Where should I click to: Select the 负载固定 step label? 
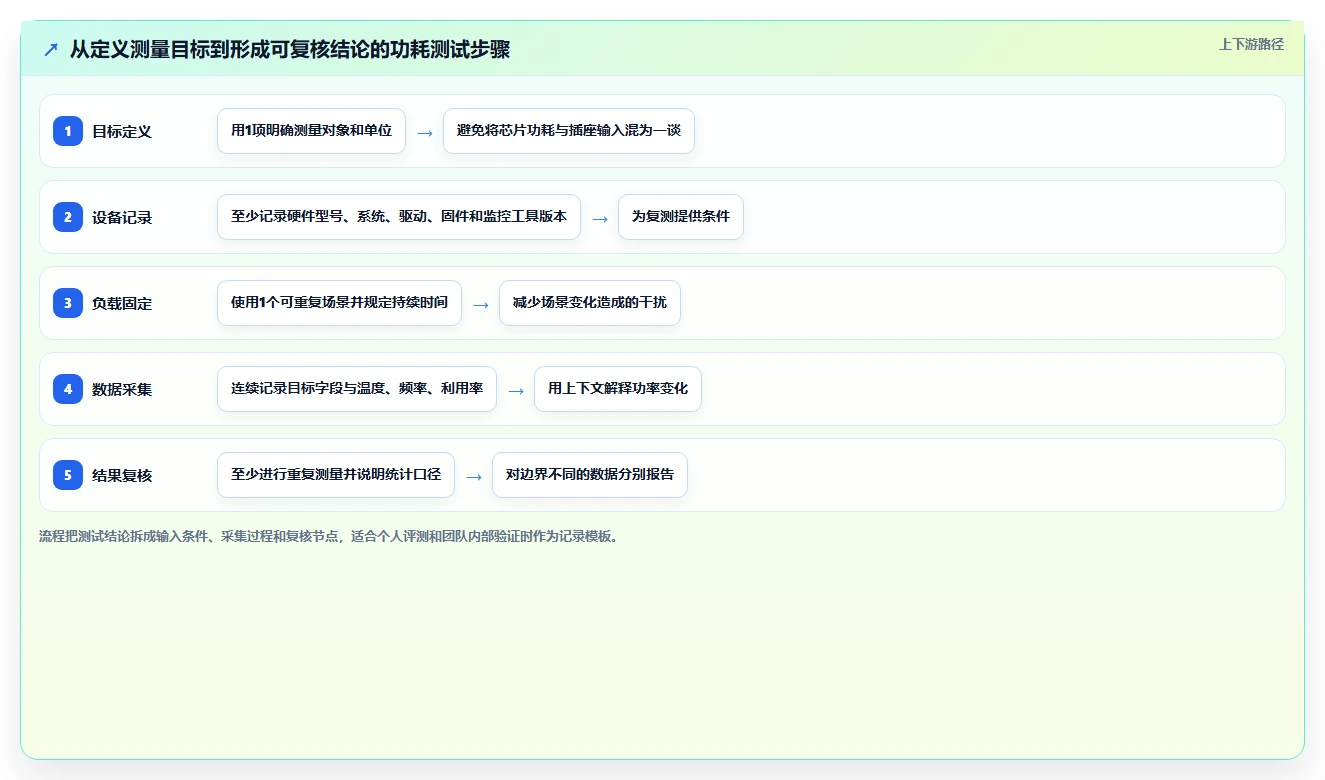pos(122,303)
